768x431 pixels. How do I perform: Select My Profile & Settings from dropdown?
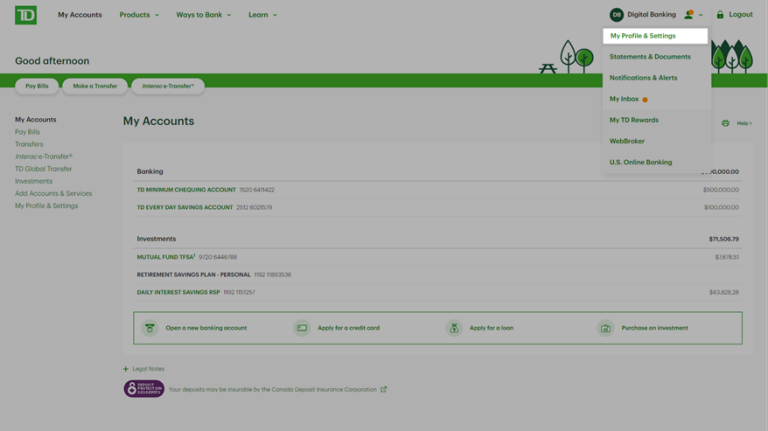(x=643, y=36)
